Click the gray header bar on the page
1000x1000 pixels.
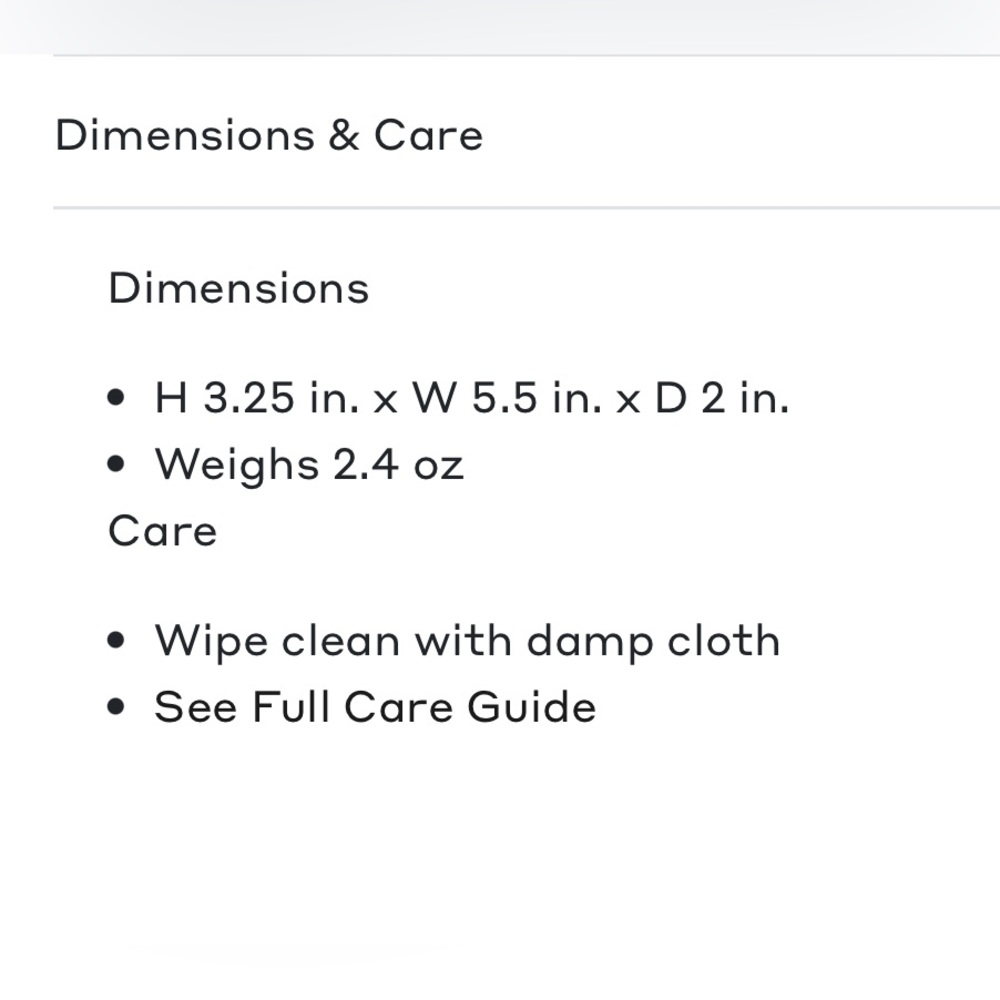tap(500, 27)
